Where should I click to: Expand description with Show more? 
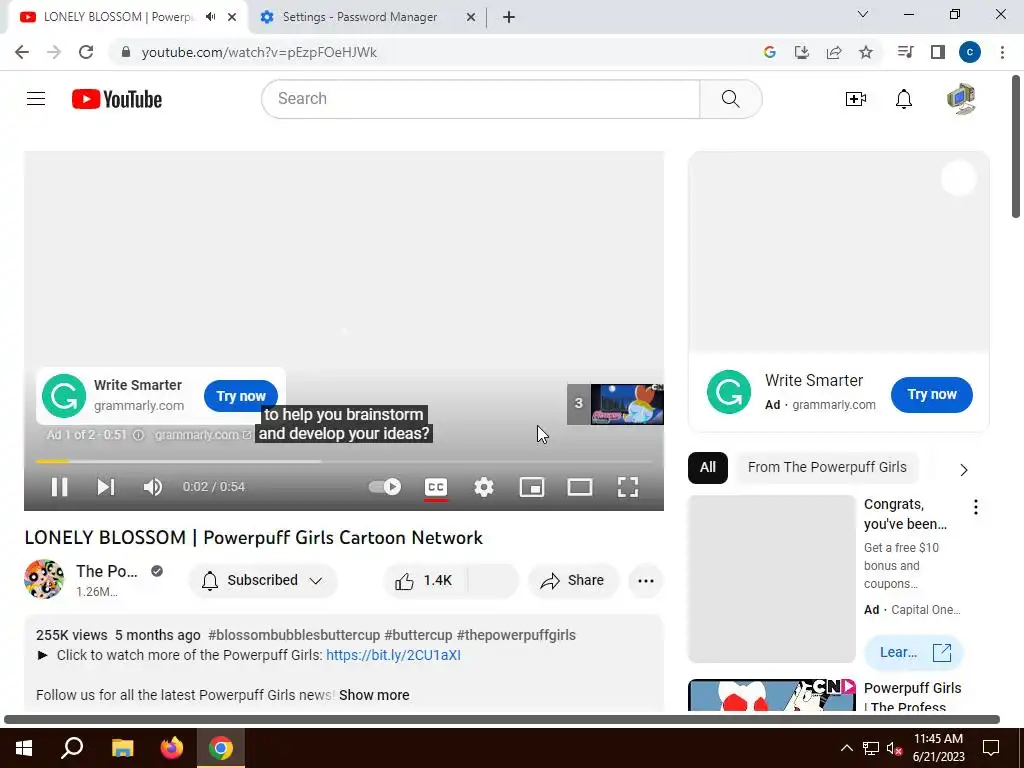tap(374, 695)
